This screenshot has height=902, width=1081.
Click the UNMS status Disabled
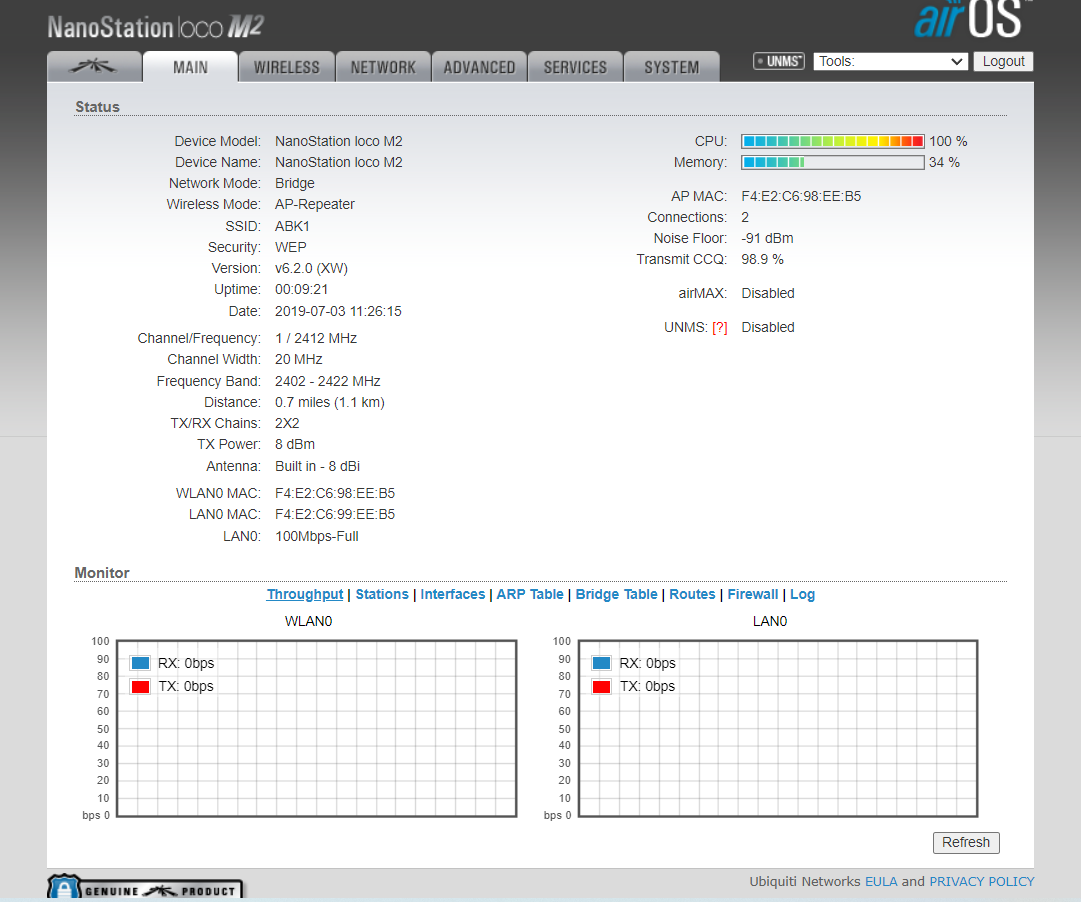tap(768, 328)
